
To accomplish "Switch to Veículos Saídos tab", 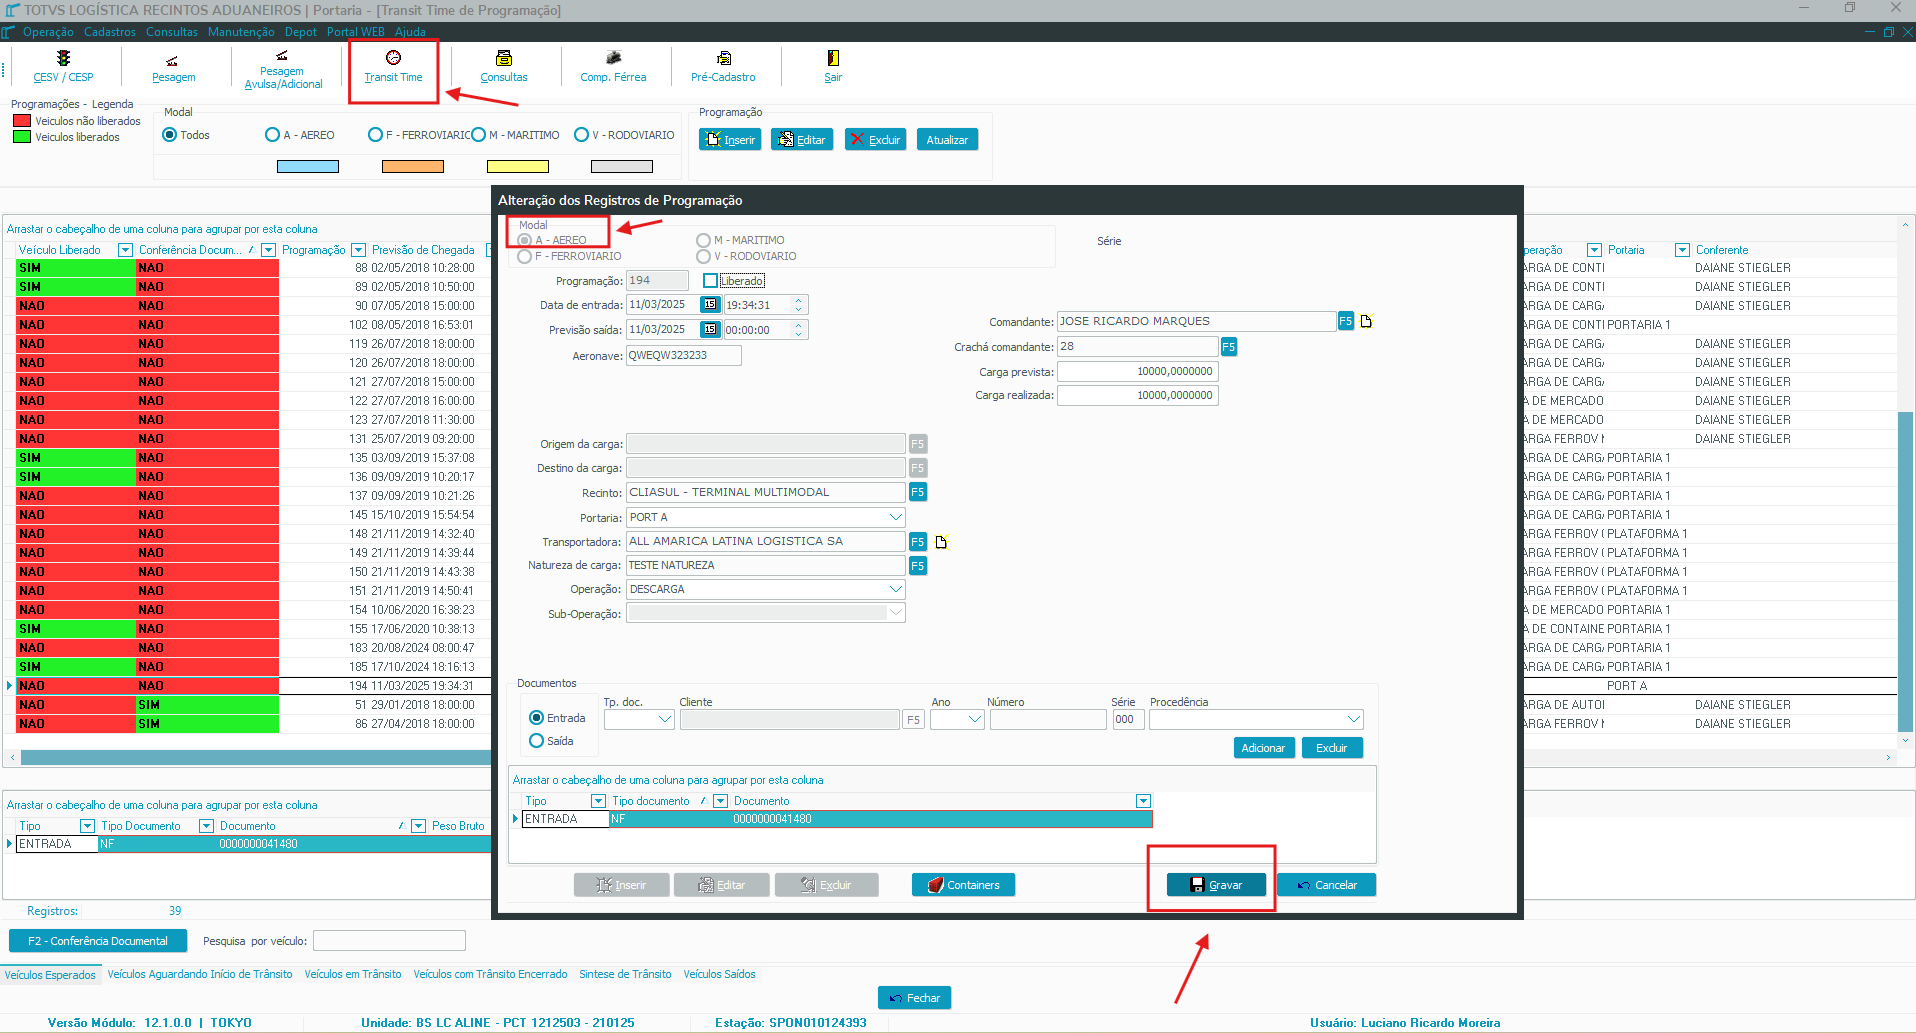I will click(720, 974).
